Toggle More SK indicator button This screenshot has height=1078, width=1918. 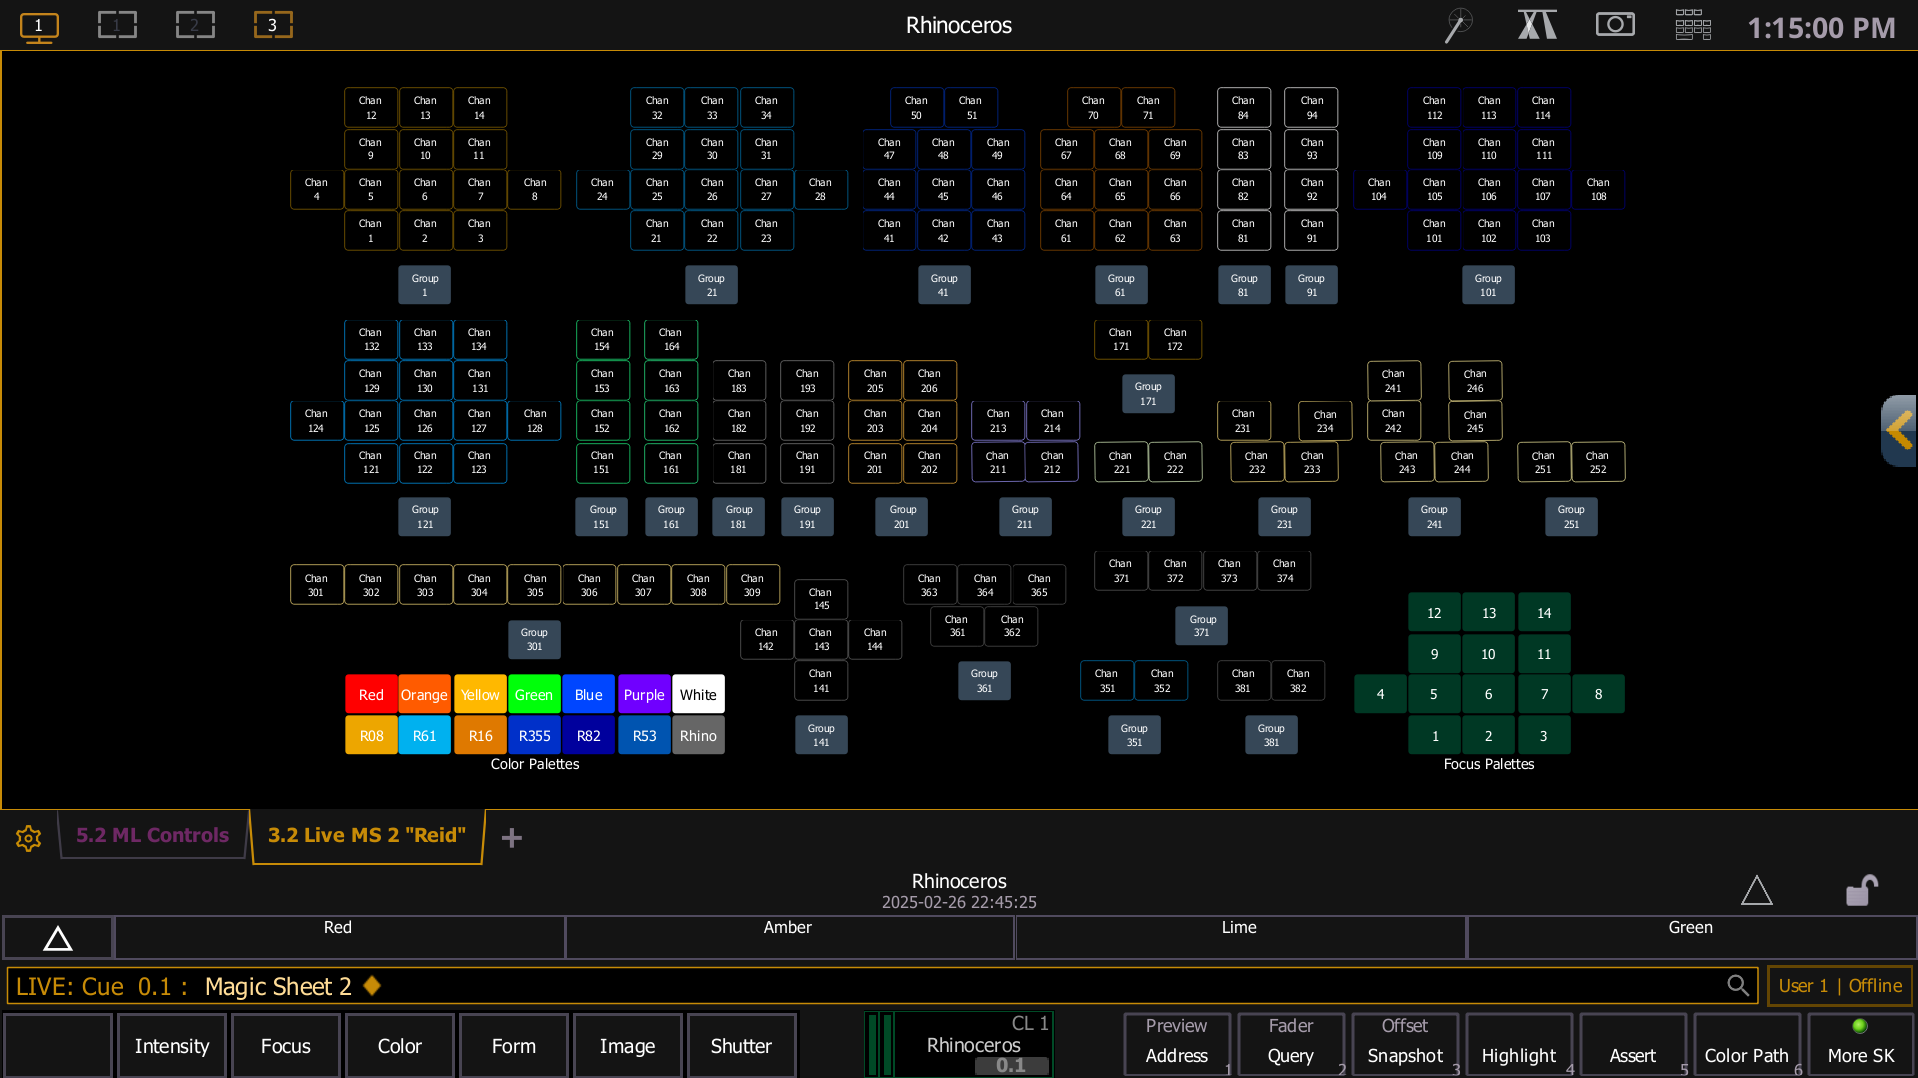[x=1860, y=1045]
